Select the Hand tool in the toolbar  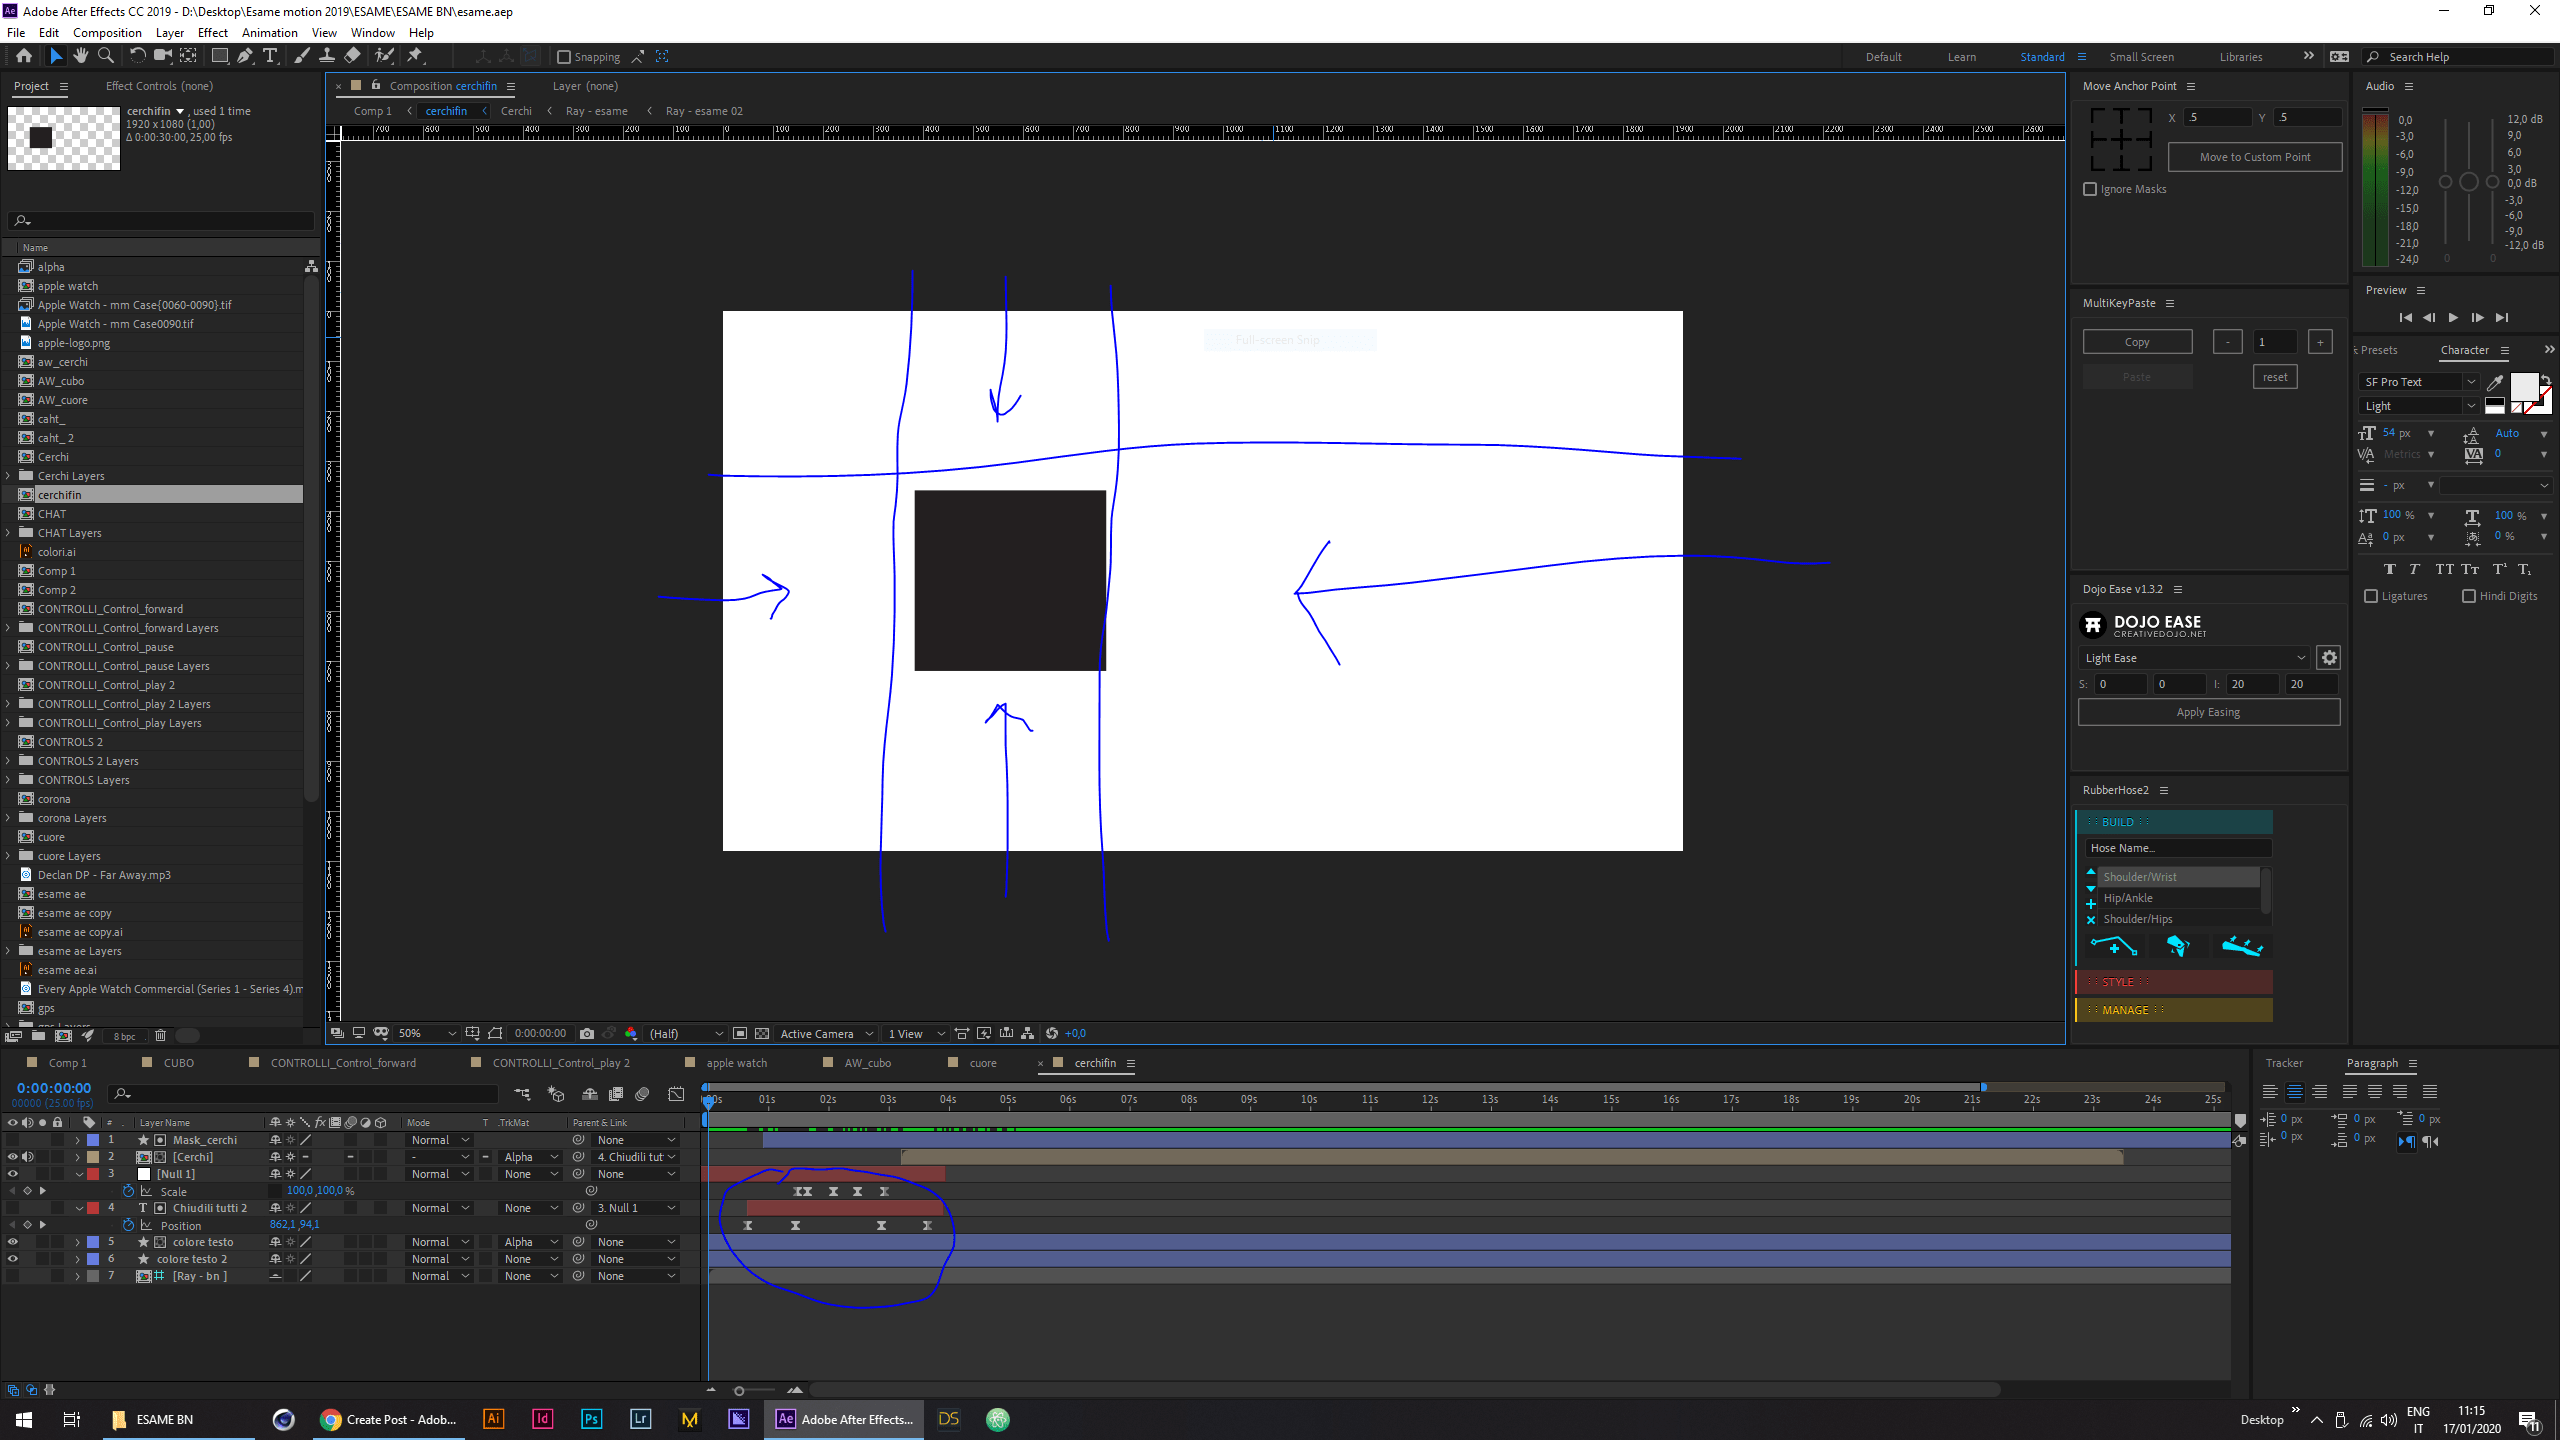(81, 56)
